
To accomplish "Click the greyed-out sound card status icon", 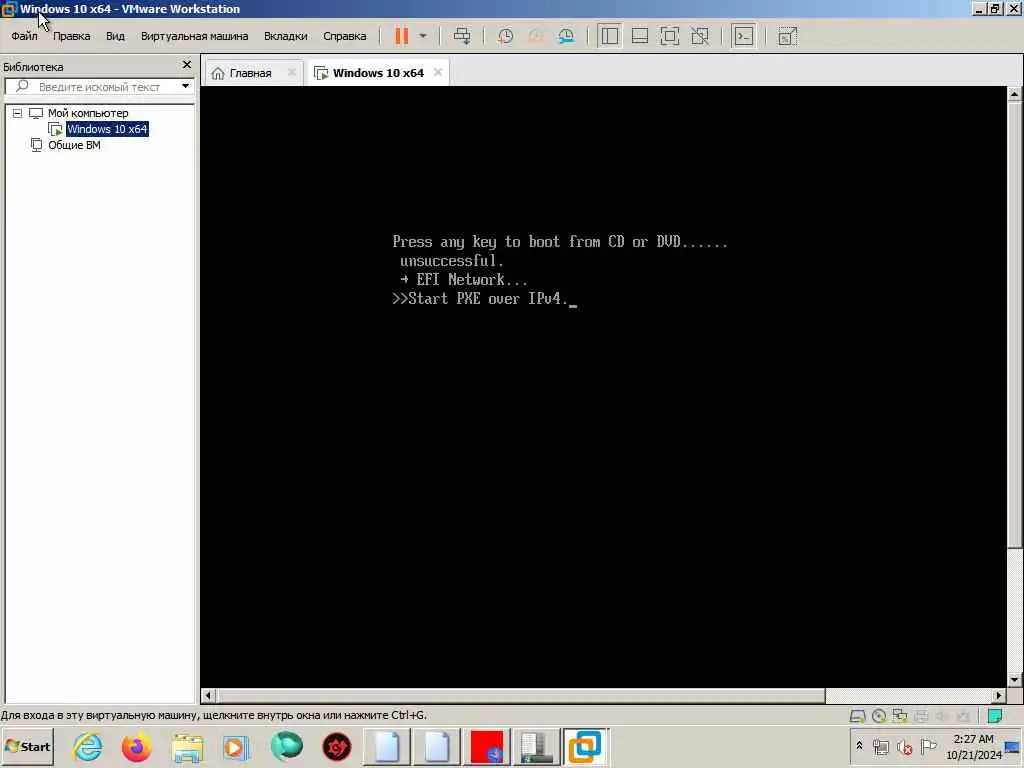I will point(942,716).
